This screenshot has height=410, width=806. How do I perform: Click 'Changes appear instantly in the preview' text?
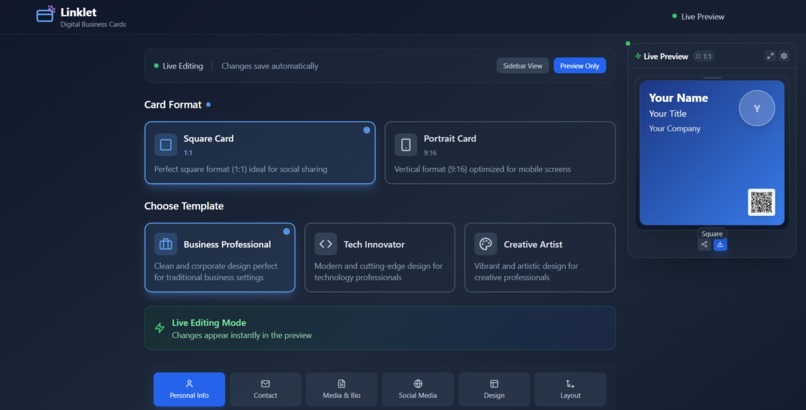242,335
